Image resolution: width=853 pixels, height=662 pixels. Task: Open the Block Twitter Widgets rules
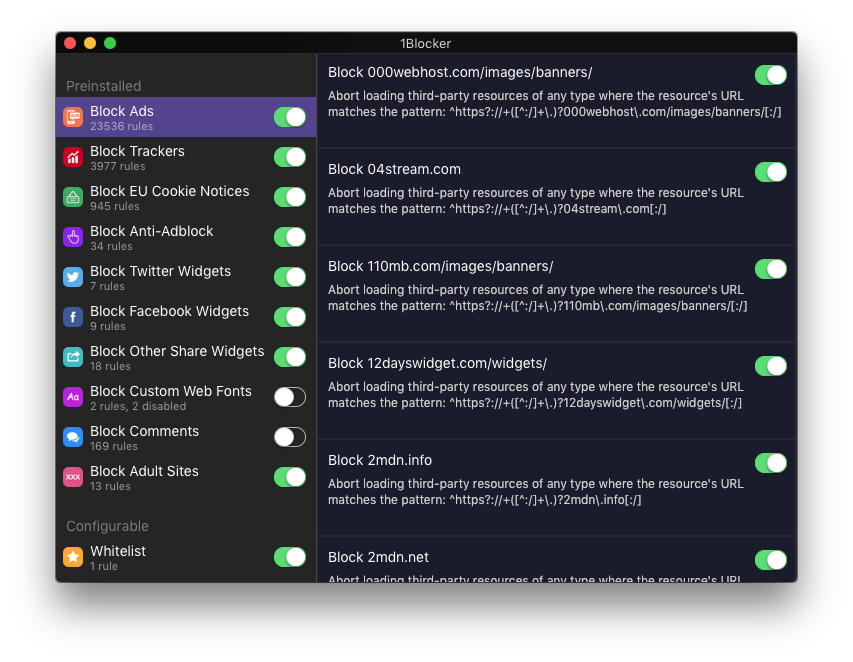pos(186,277)
